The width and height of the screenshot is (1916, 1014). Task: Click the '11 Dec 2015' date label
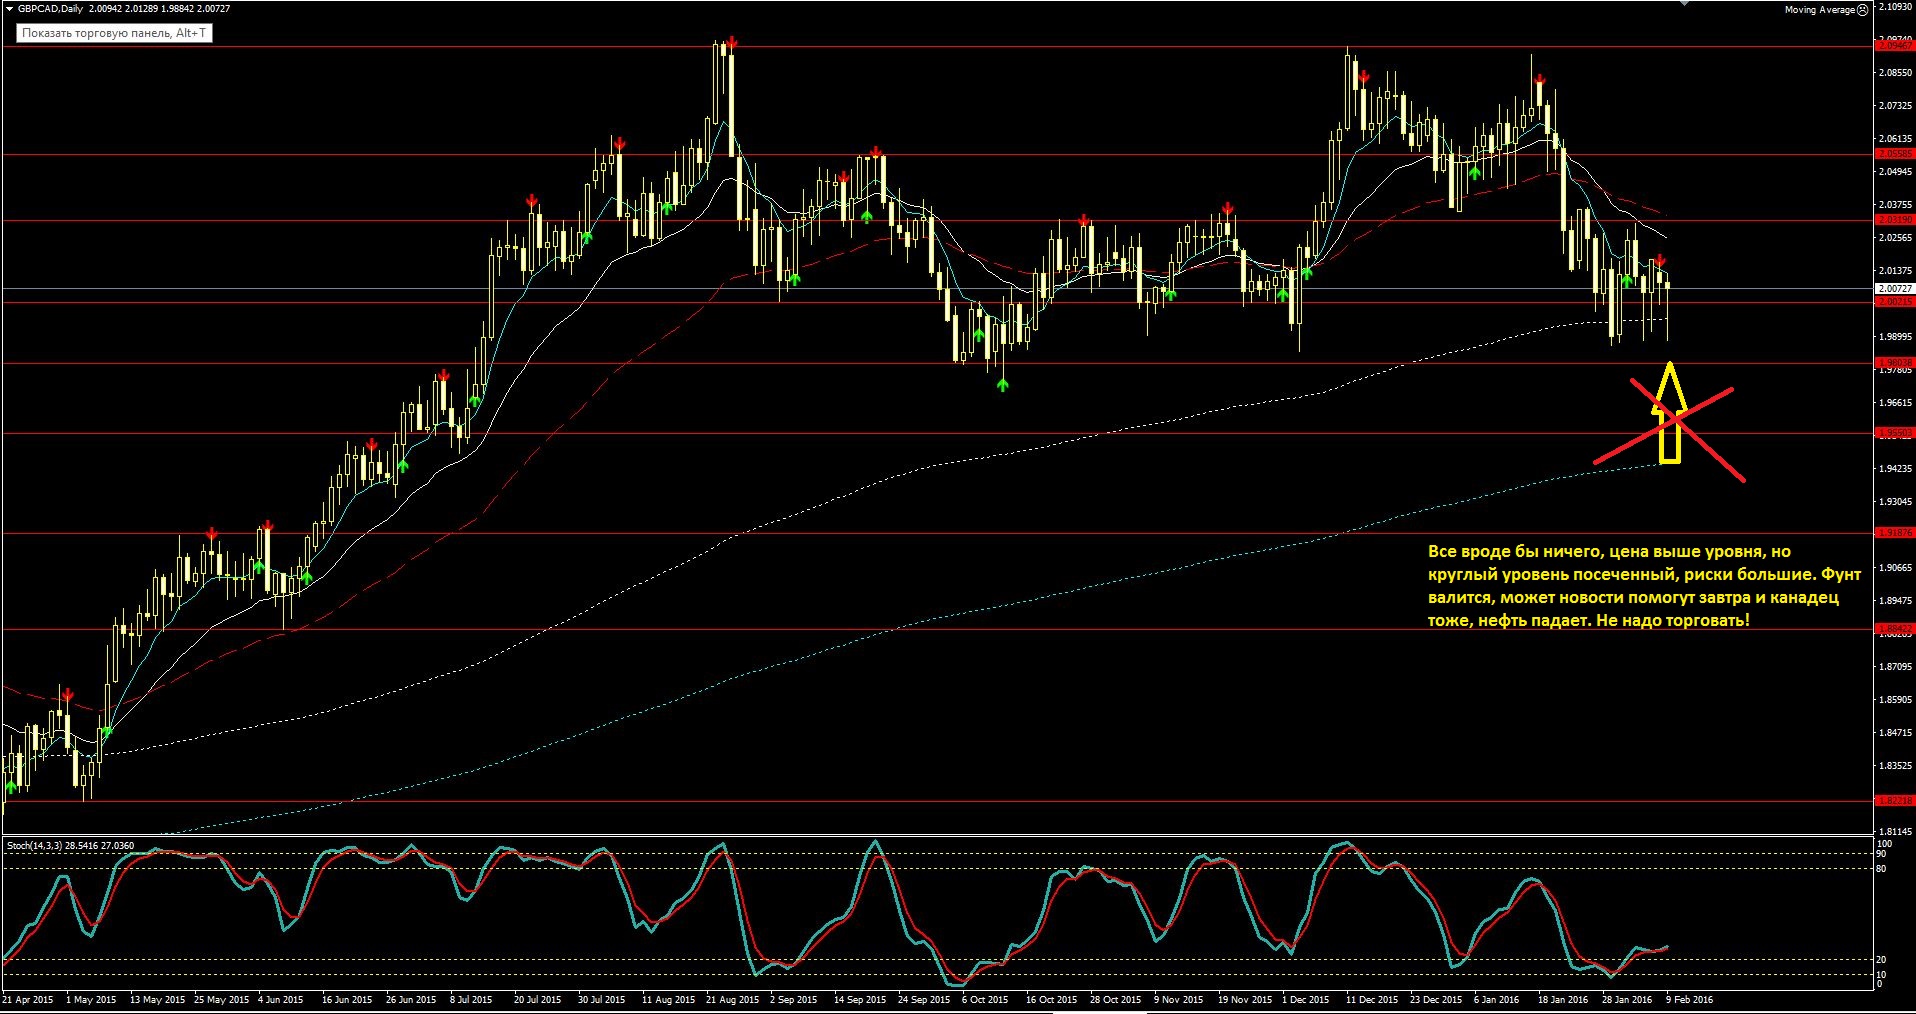click(1372, 999)
